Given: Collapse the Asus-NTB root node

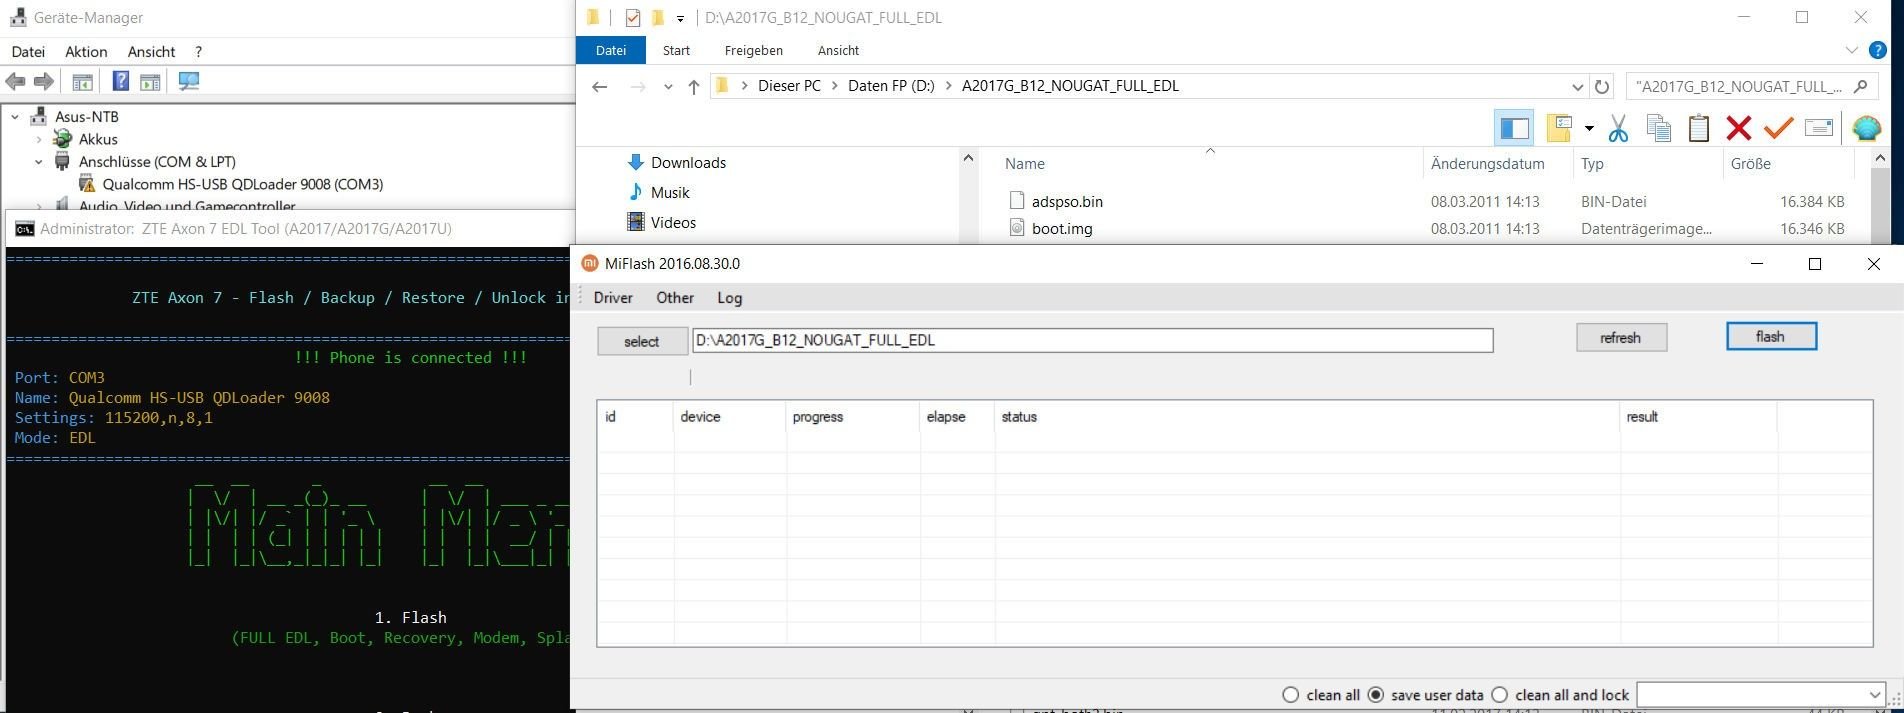Looking at the screenshot, I should [x=15, y=117].
